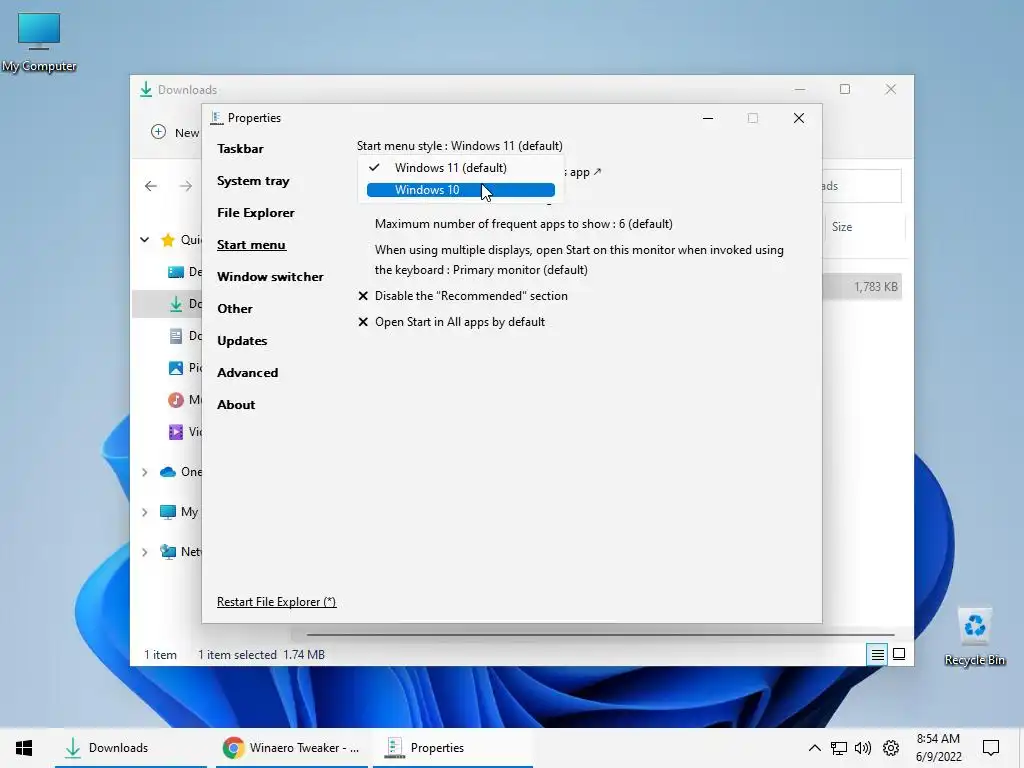1024x768 pixels.
Task: Open the settings gear tray icon
Action: [891, 748]
